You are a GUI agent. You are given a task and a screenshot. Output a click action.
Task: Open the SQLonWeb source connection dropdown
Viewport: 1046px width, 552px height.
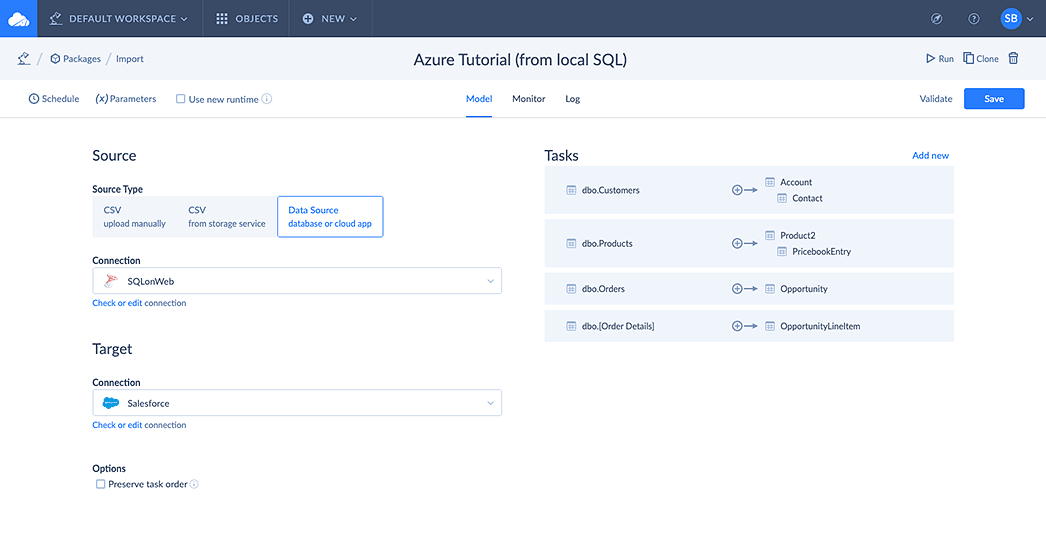297,281
